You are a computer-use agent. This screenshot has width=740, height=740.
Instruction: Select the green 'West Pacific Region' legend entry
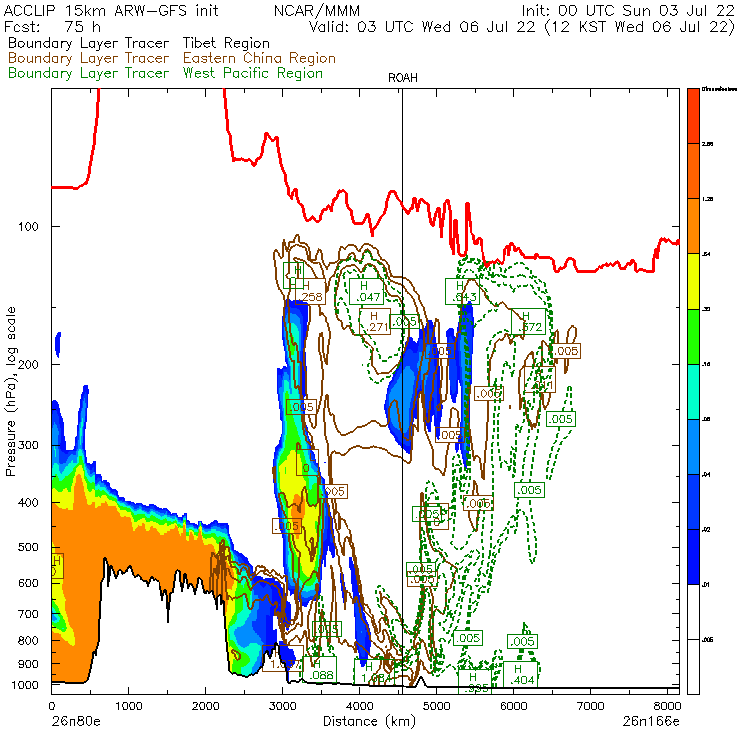252,73
